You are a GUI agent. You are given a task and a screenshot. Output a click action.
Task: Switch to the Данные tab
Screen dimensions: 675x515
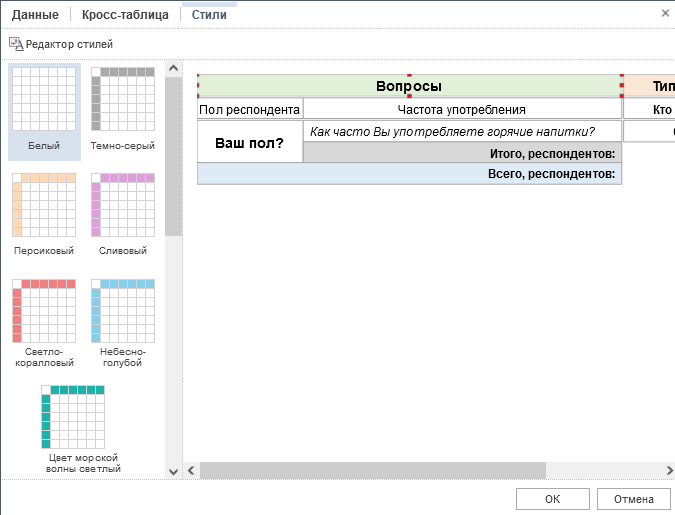click(x=35, y=15)
